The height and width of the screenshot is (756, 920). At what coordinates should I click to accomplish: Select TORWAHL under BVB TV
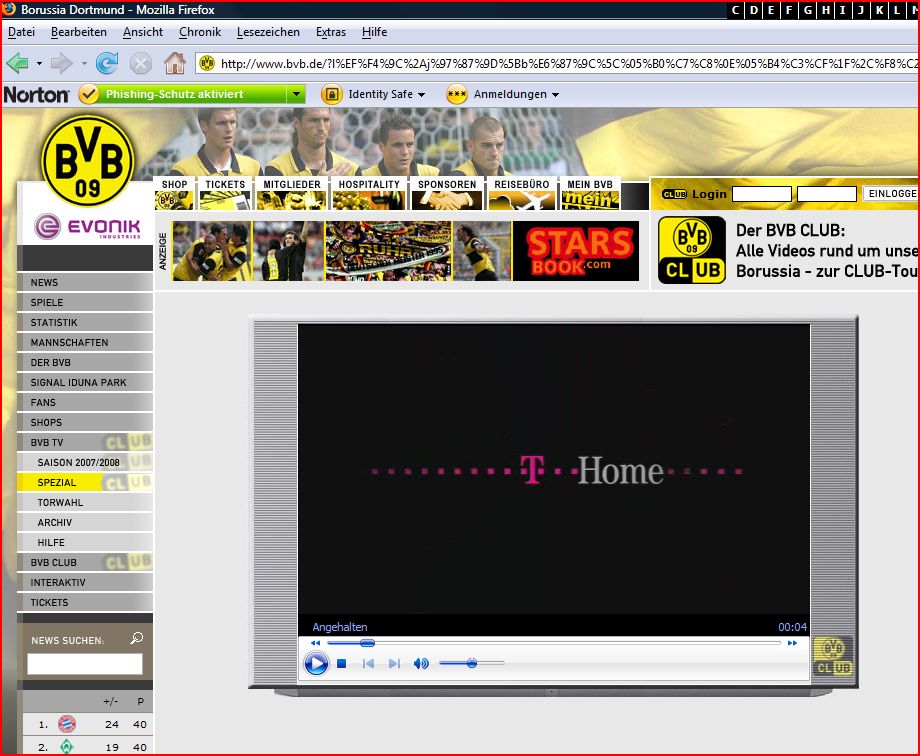coord(85,502)
